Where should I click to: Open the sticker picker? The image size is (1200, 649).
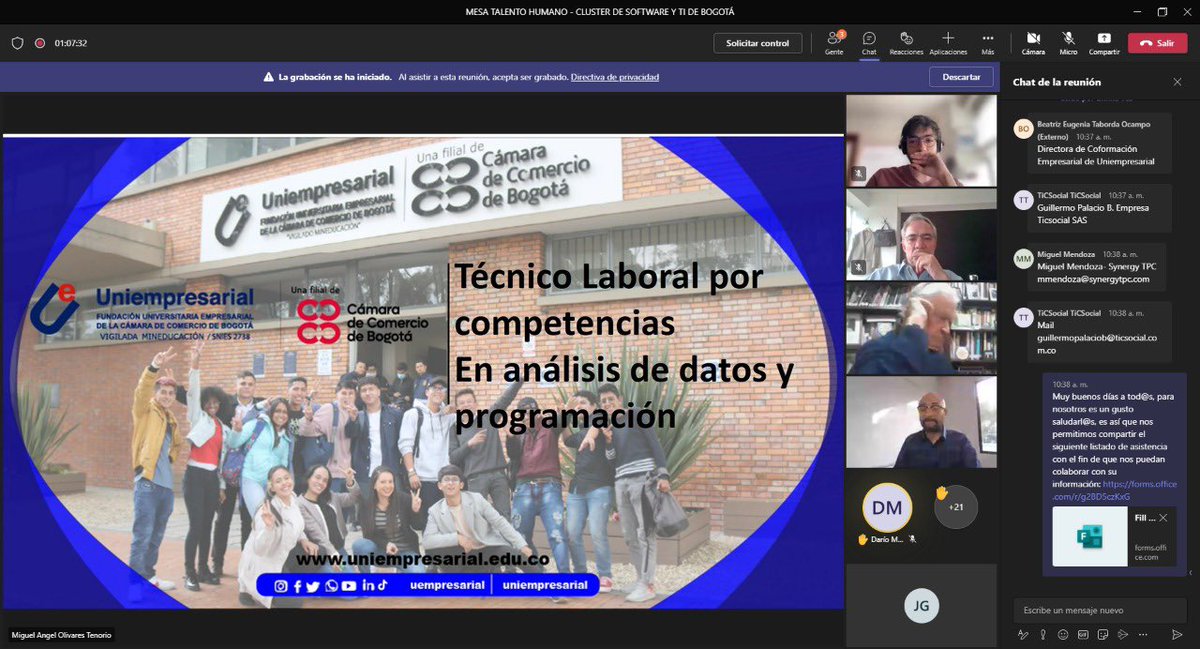[x=1102, y=635]
